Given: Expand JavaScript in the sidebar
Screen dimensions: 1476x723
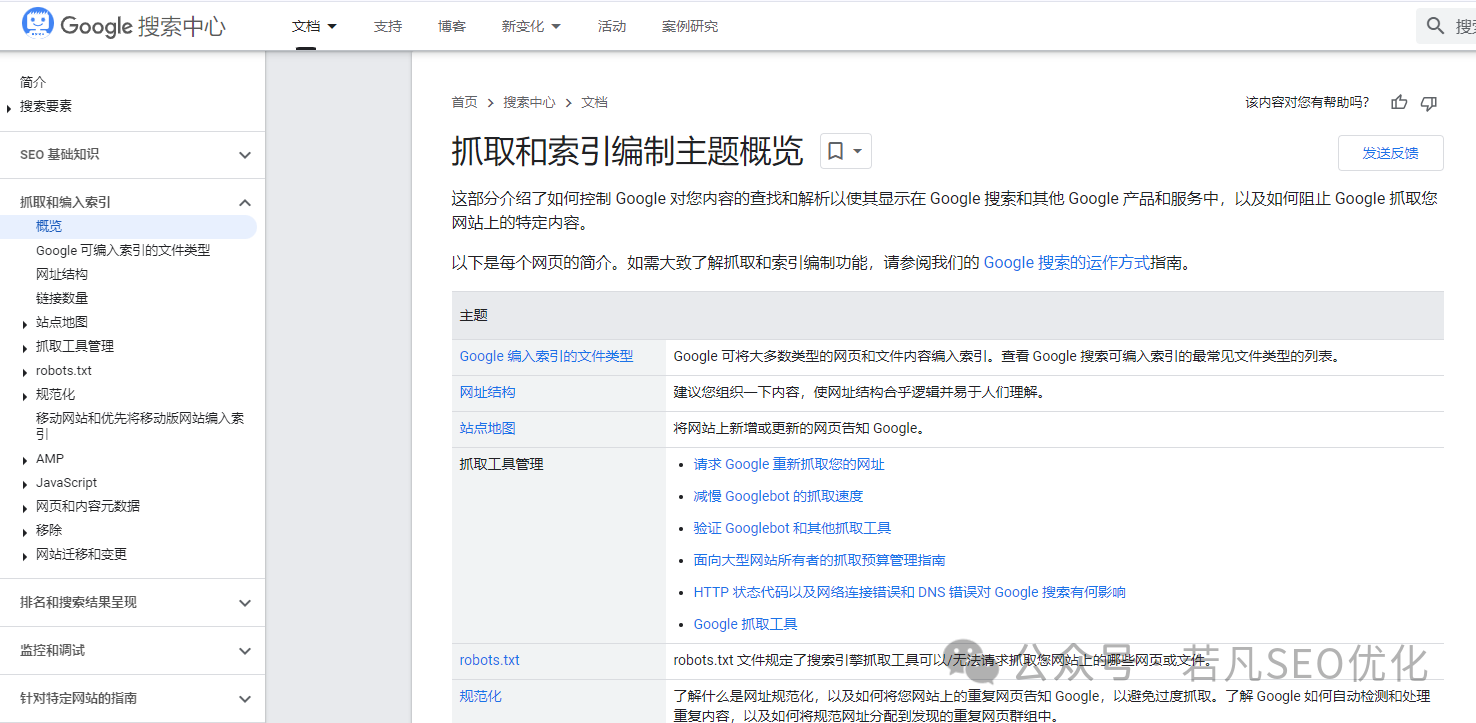Looking at the screenshot, I should tap(25, 483).
